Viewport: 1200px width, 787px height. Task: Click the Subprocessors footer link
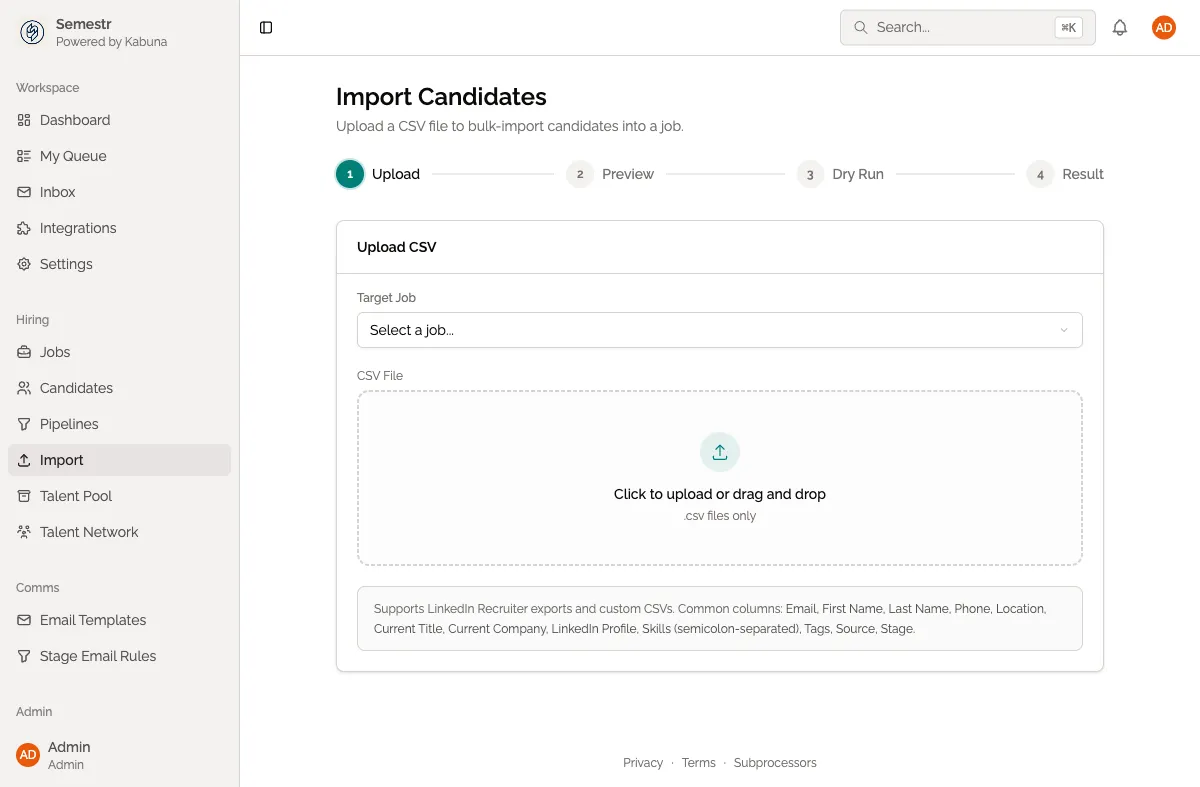(775, 762)
